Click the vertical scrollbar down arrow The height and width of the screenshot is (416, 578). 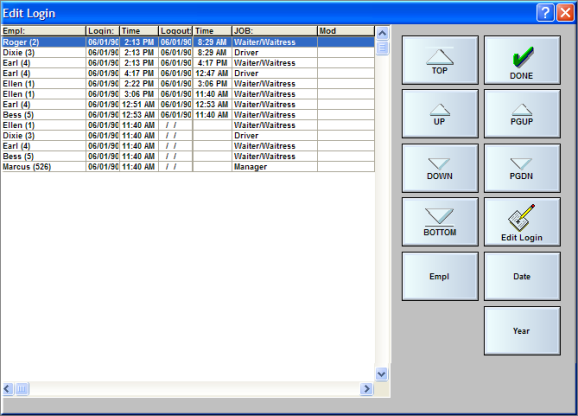click(382, 374)
